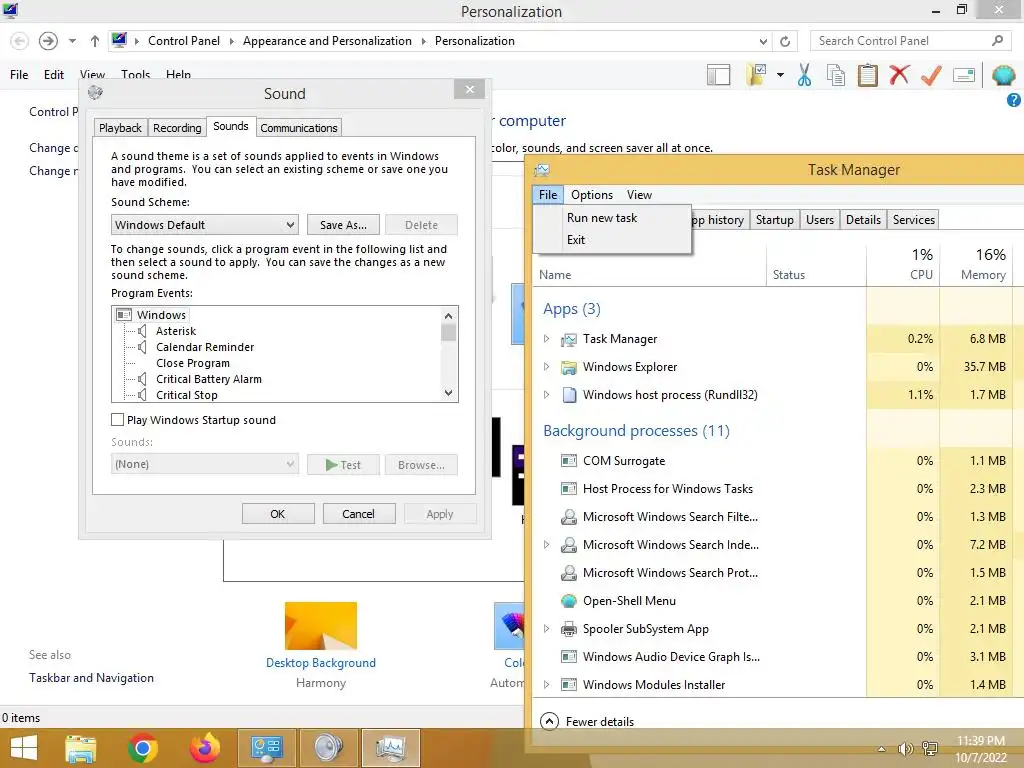The image size is (1024, 768).
Task: Switch to Playback tab in Sound dialog
Action: pos(120,128)
